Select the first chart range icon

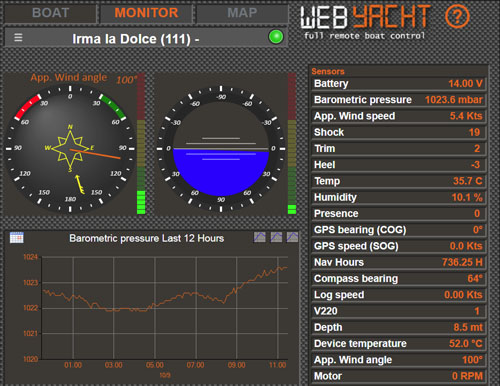tap(260, 237)
